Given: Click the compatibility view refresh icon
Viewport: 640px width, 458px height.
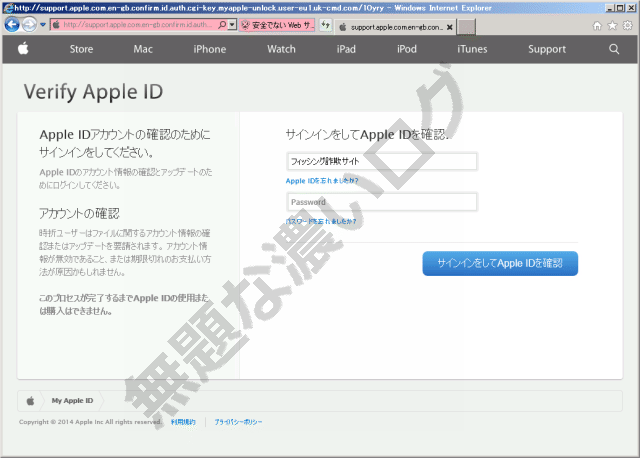Looking at the screenshot, I should pyautogui.click(x=325, y=25).
